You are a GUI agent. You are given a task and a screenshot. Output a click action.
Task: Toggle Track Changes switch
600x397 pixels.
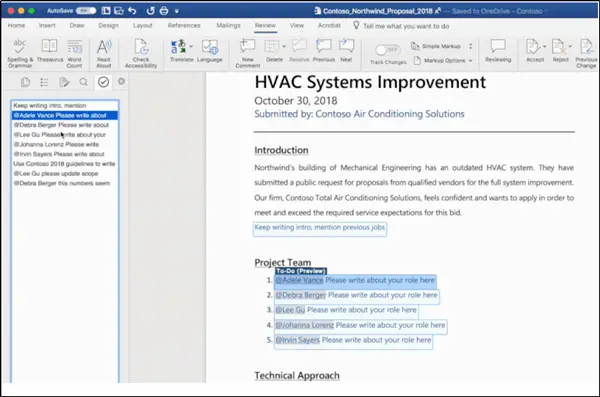point(388,50)
